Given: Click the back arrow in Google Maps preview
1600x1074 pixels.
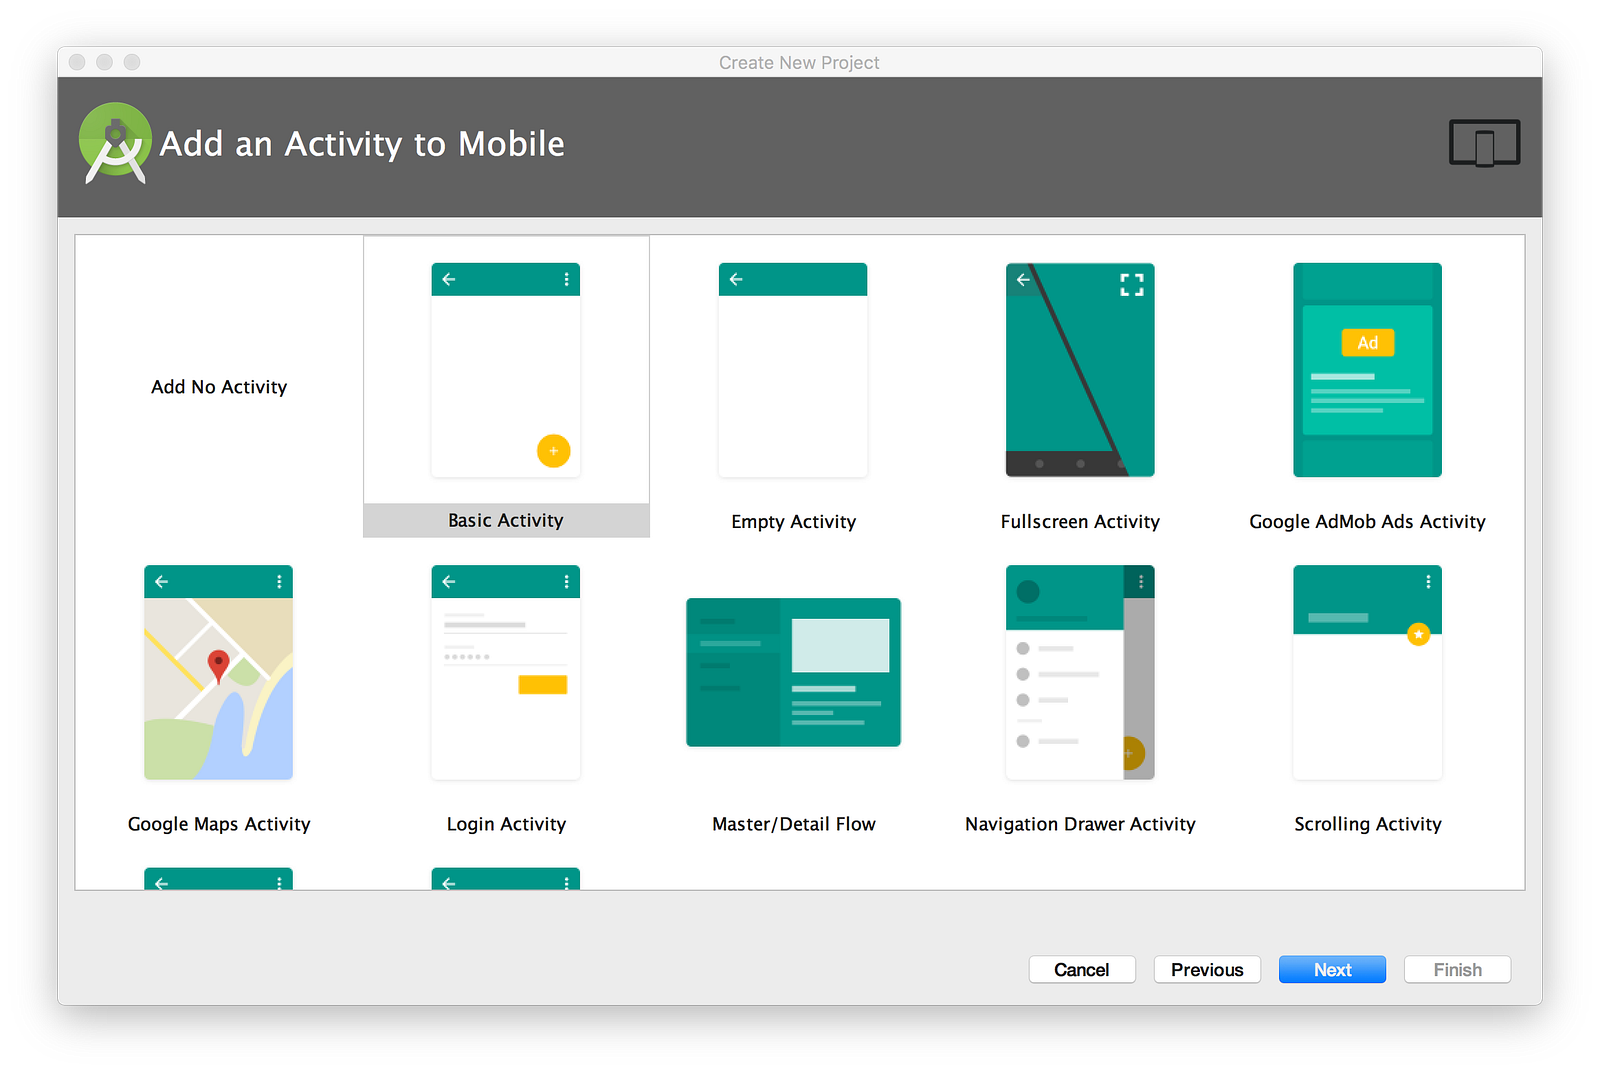Looking at the screenshot, I should [x=162, y=581].
